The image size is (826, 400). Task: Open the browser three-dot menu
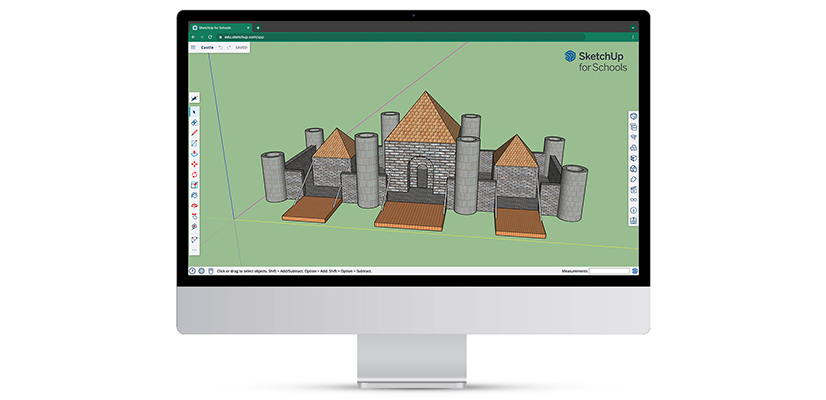(x=633, y=37)
